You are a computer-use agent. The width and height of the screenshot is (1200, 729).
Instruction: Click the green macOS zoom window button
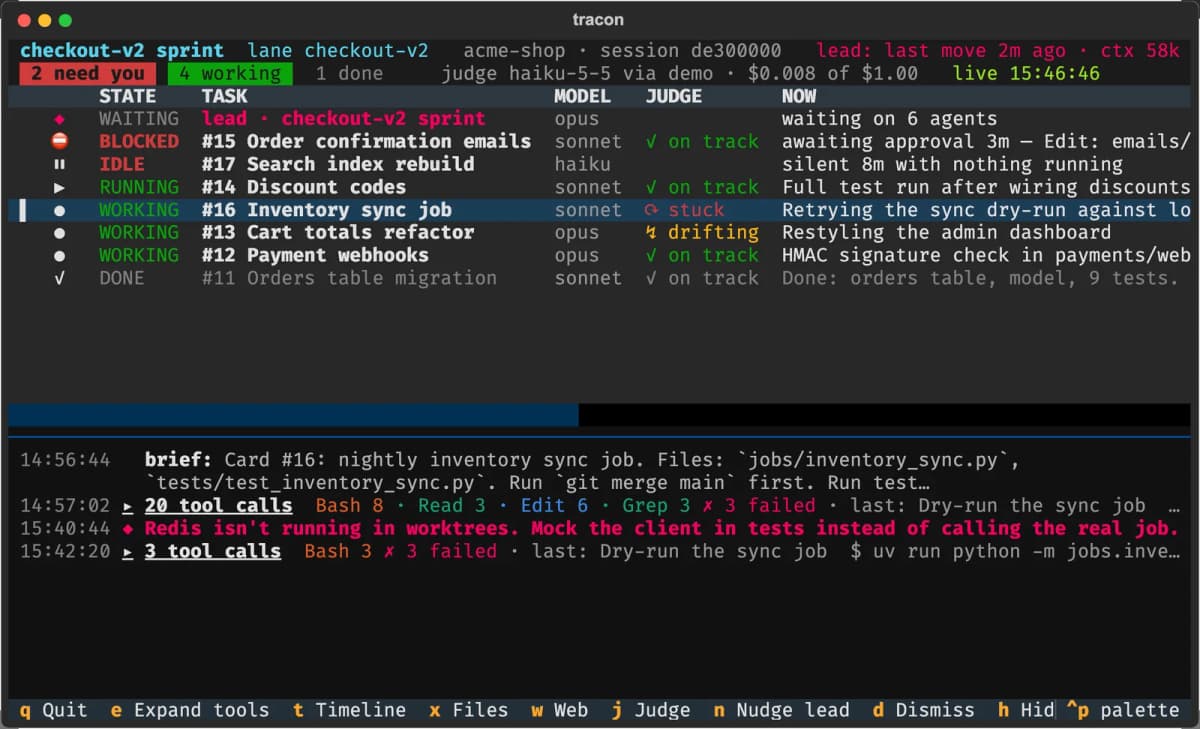coord(65,20)
